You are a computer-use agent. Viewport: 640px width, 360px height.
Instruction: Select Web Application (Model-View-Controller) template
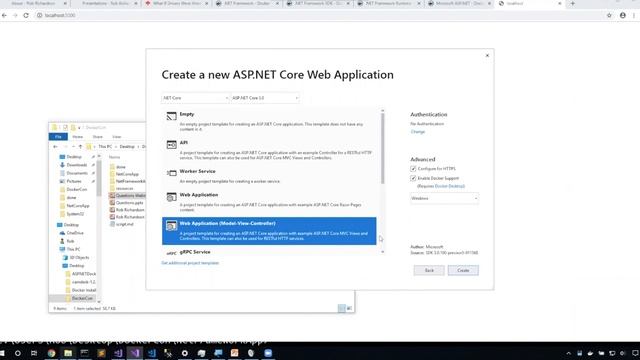[x=269, y=231]
